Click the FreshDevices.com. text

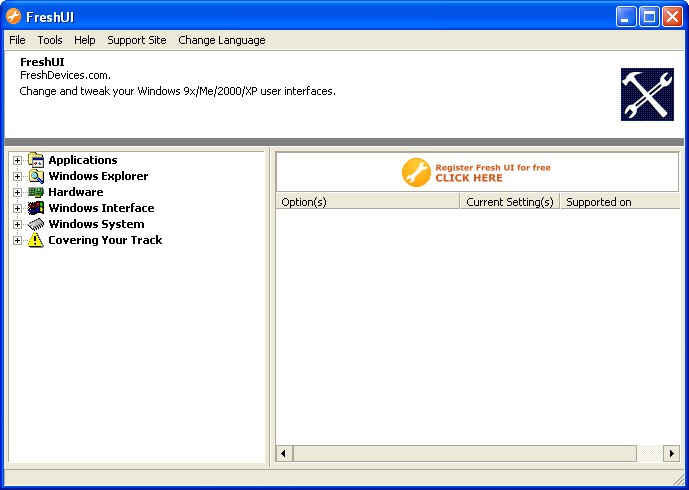coord(65,75)
